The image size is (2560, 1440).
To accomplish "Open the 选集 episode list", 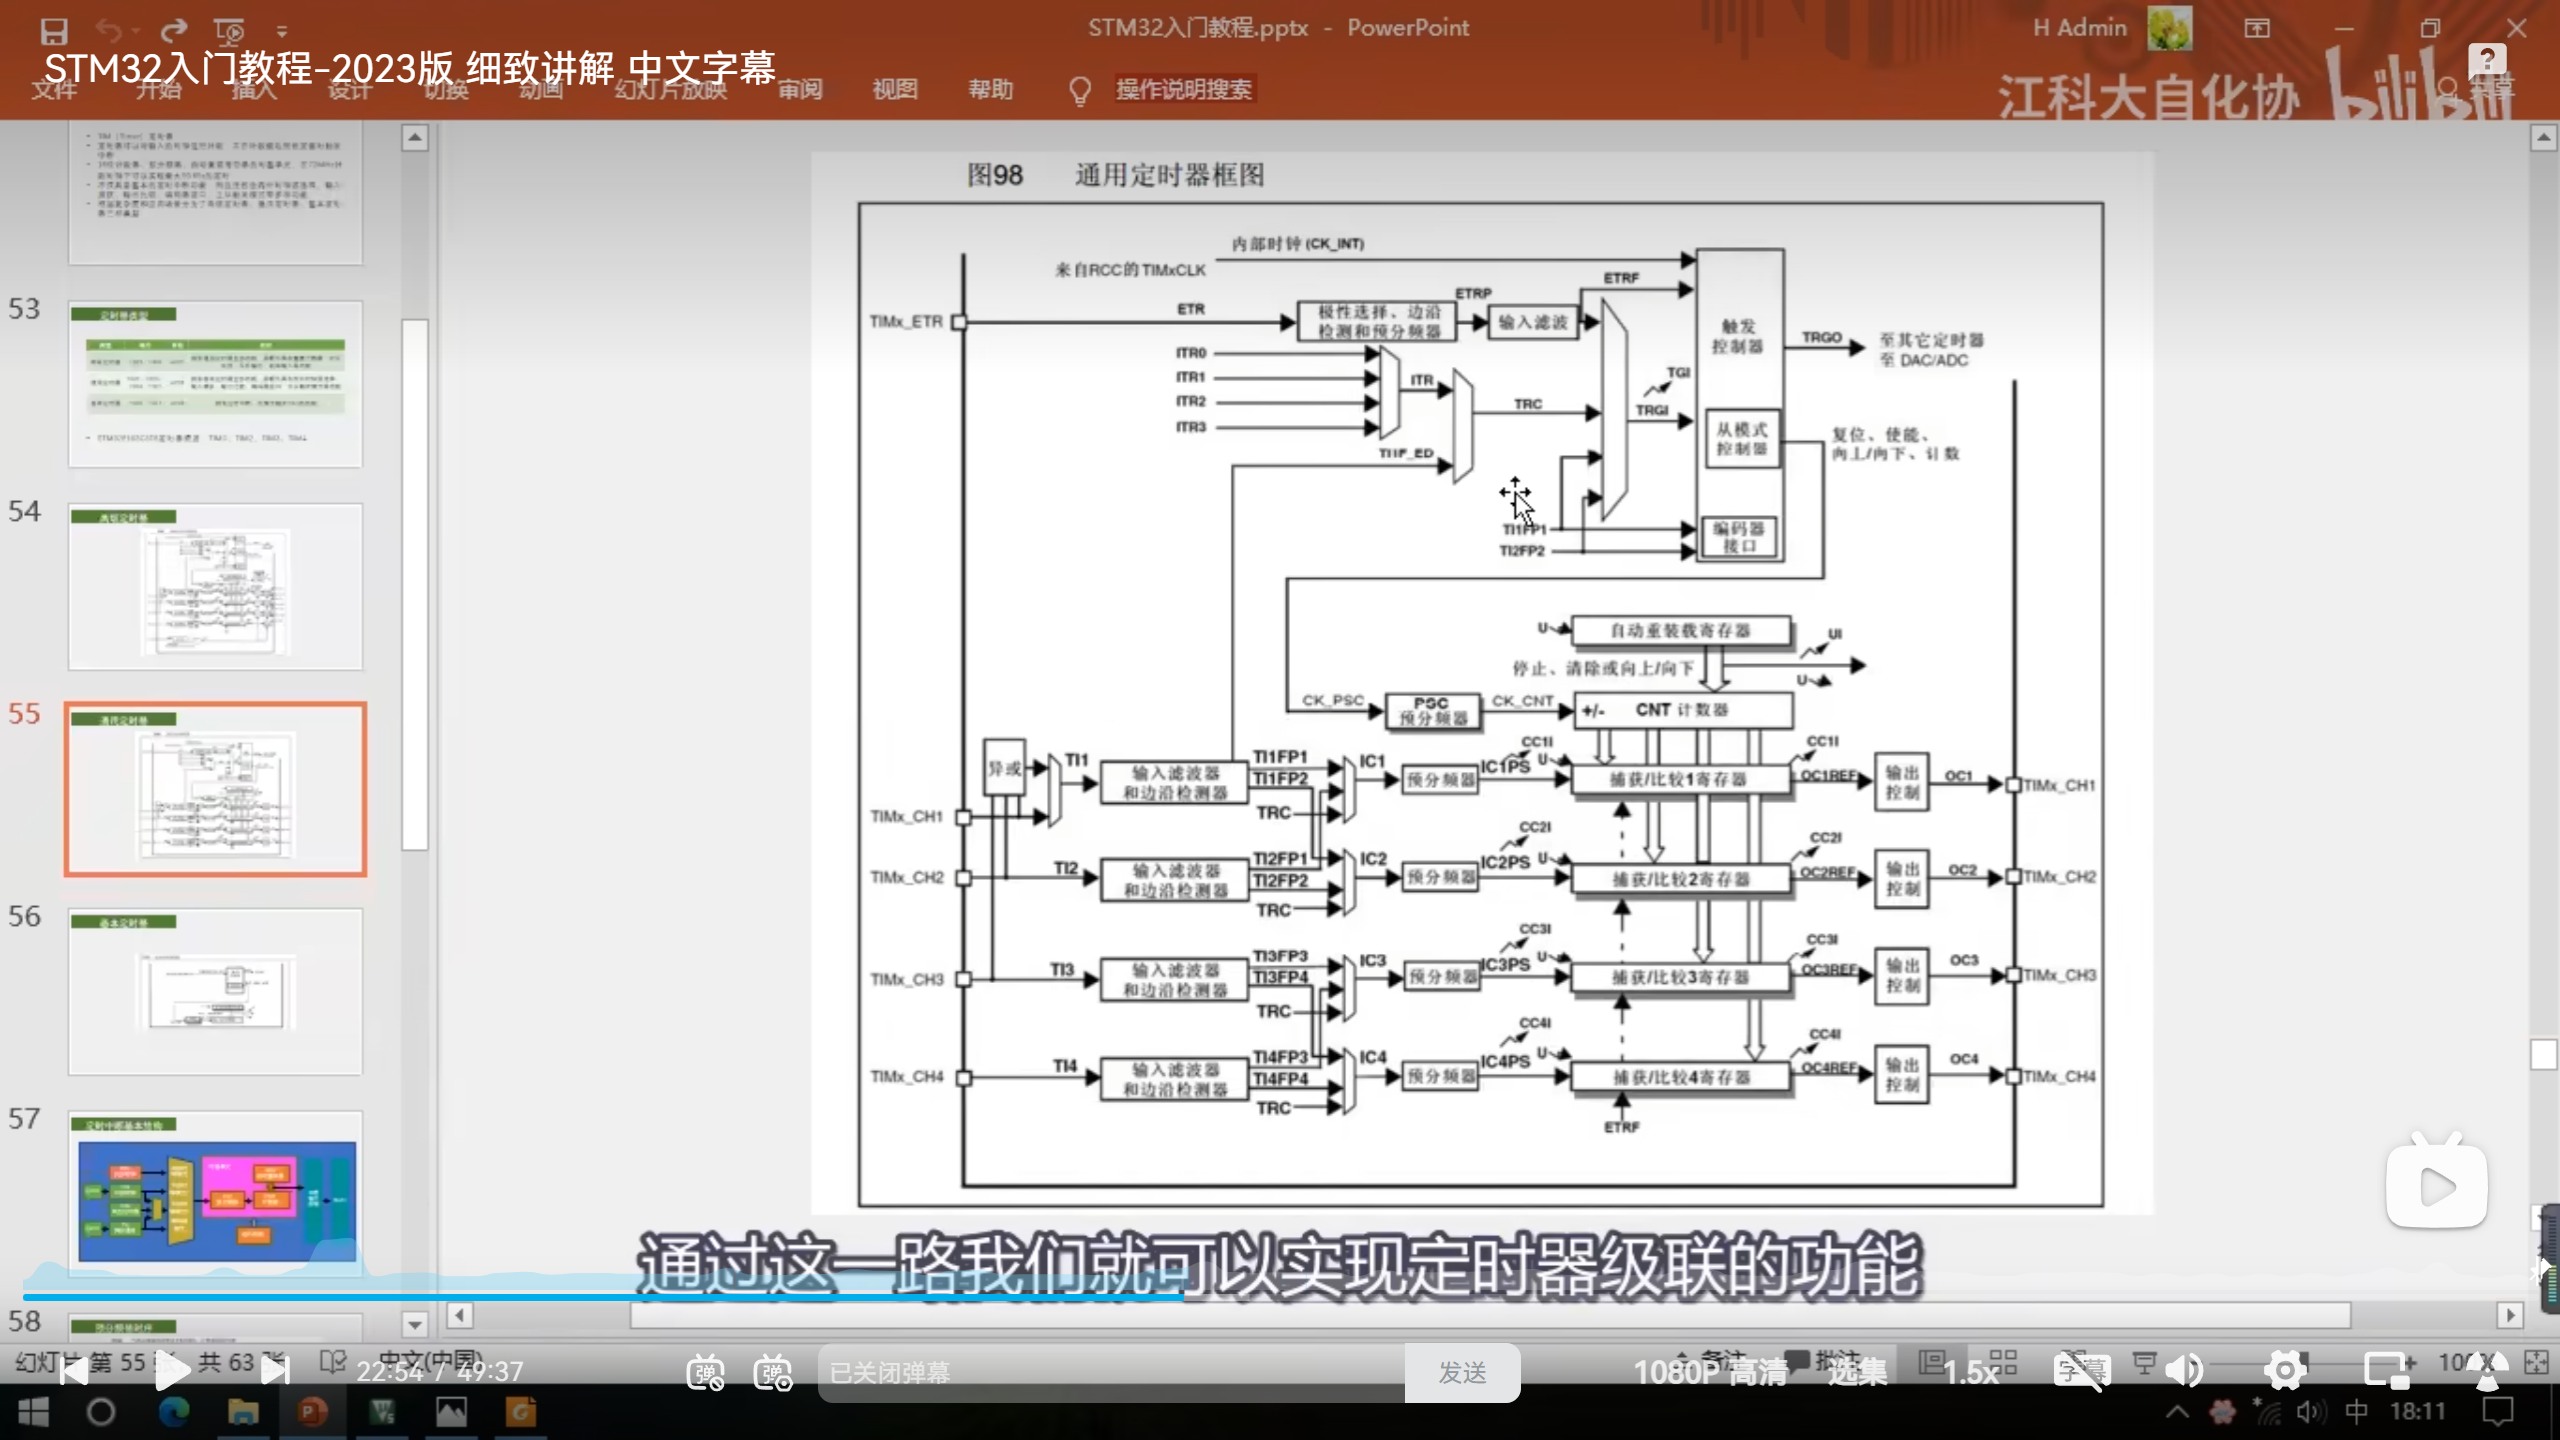I will (1857, 1372).
